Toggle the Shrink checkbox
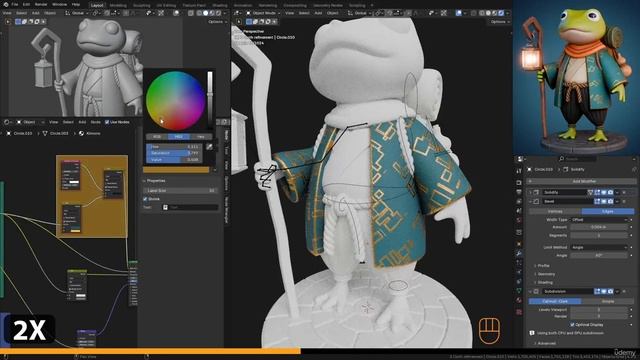Image resolution: width=640 pixels, height=360 pixels. 145,199
